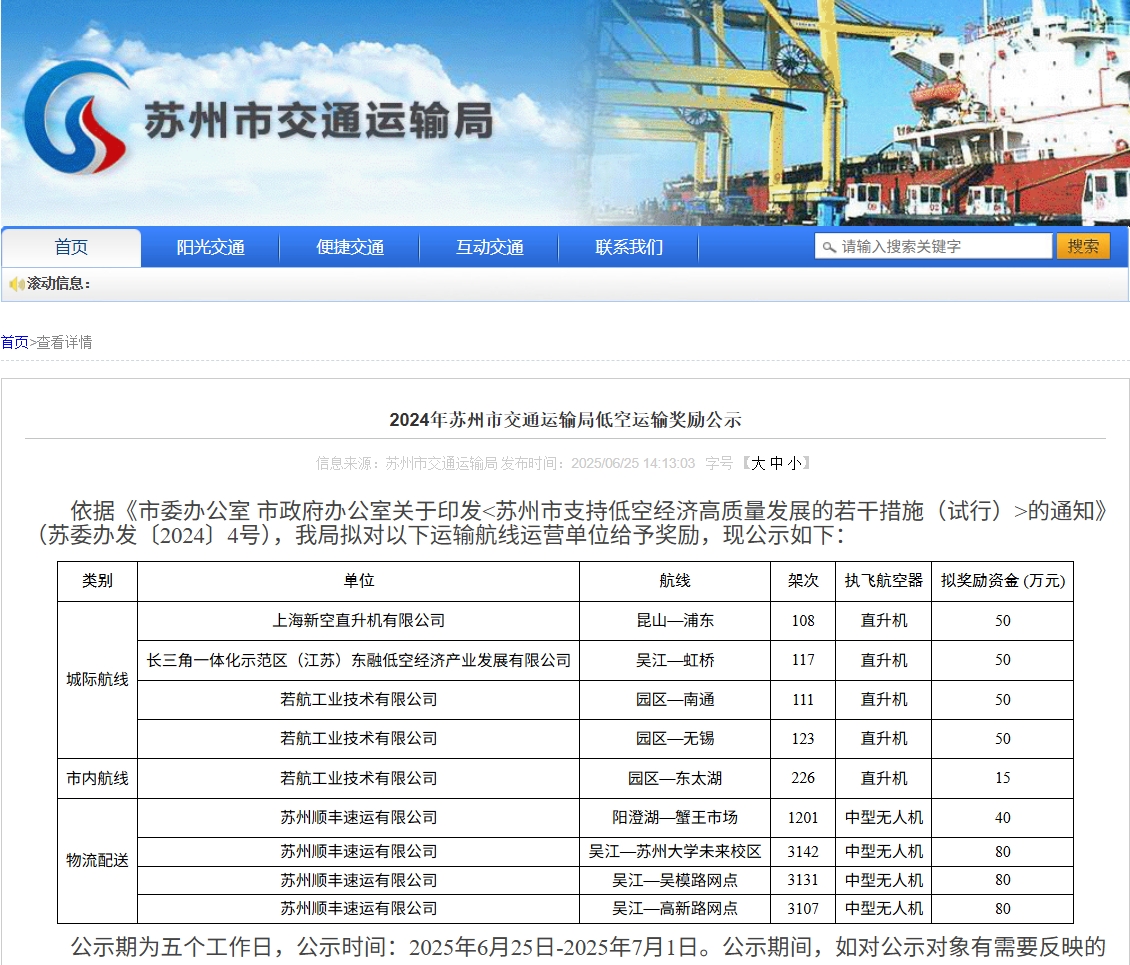Select the 联系我们 navigation item

(629, 248)
